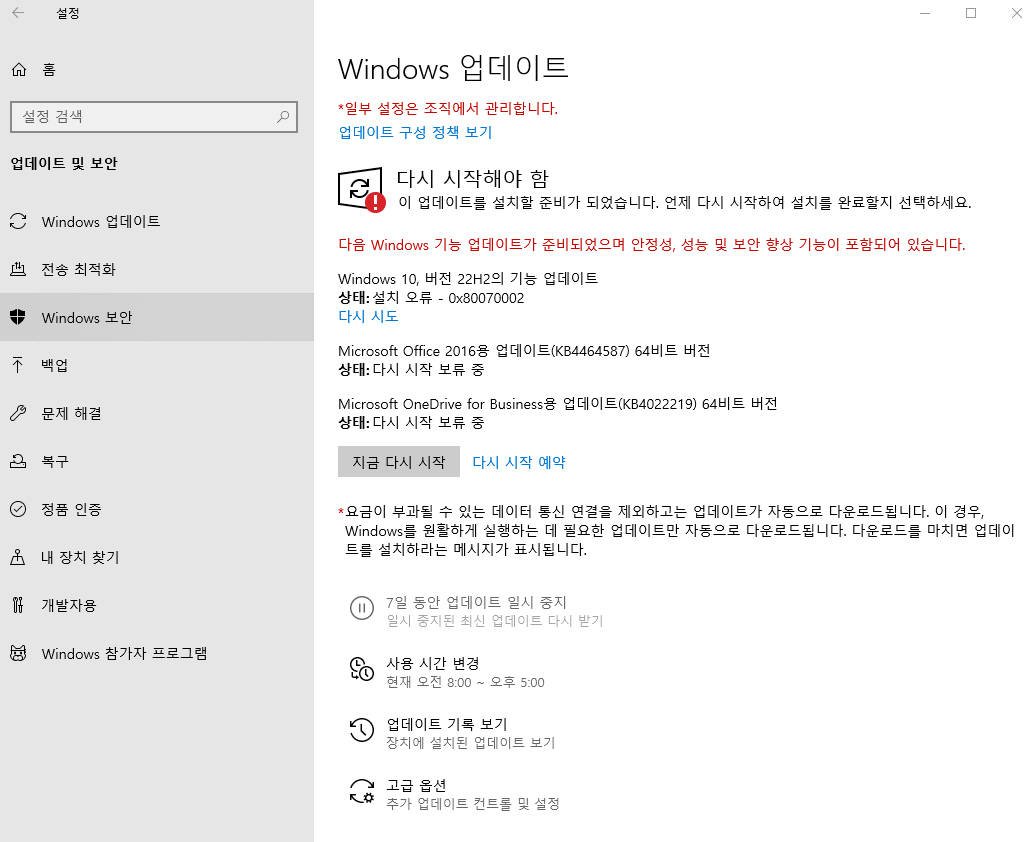Click the back arrow icon in title bar

[18, 12]
